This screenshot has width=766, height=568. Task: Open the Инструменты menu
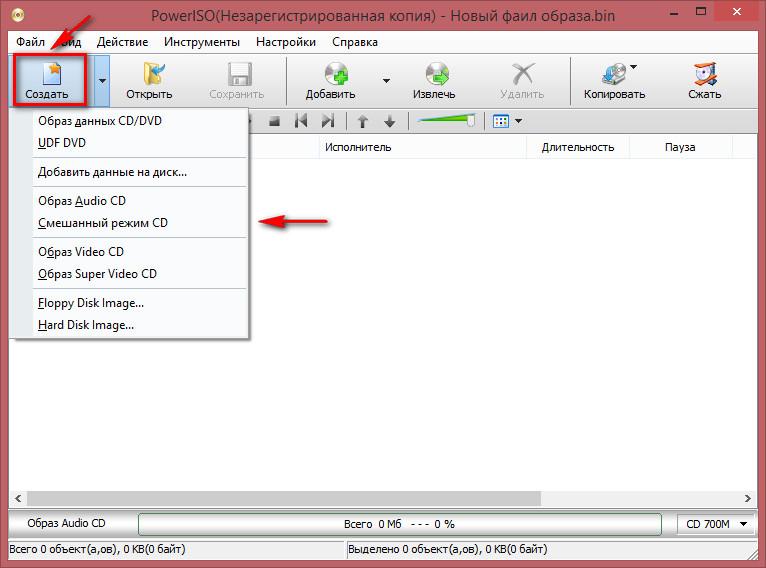point(202,42)
